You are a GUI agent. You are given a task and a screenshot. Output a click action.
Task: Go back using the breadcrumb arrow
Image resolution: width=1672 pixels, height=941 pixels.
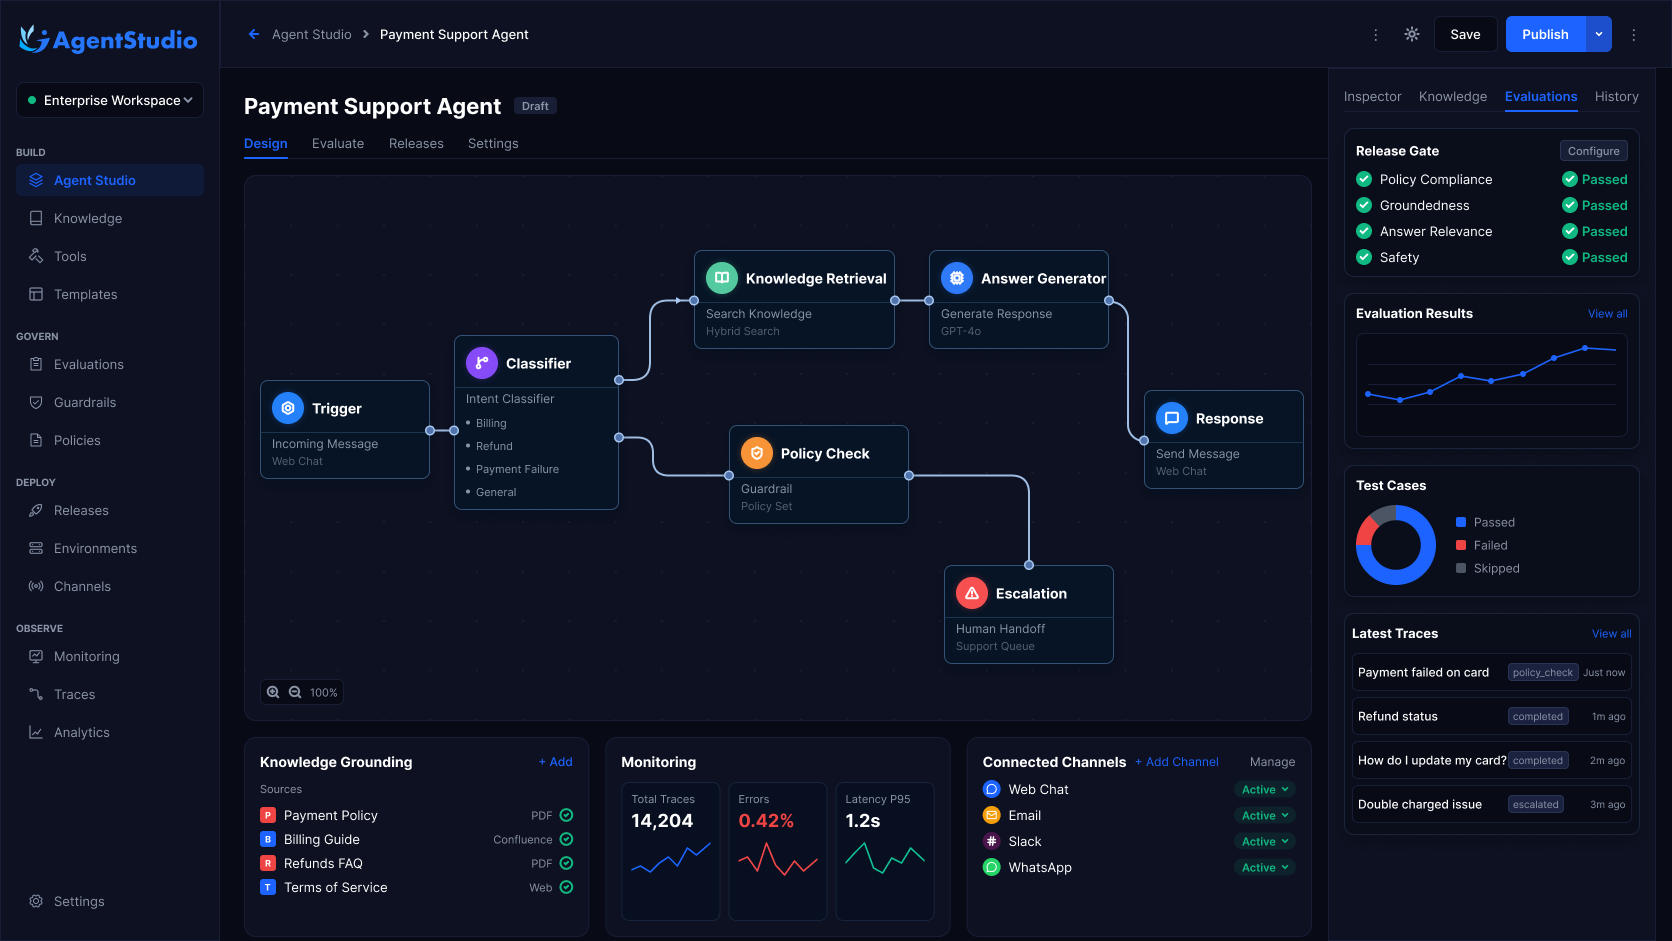pos(254,34)
